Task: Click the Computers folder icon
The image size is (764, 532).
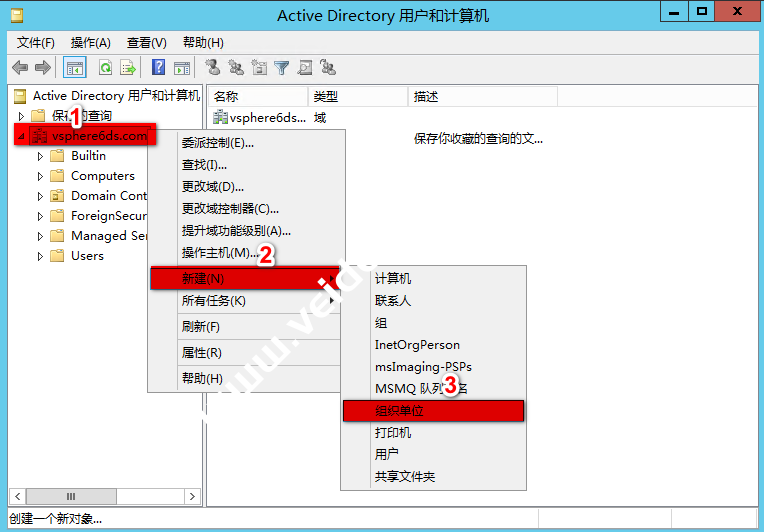Action: click(x=57, y=176)
